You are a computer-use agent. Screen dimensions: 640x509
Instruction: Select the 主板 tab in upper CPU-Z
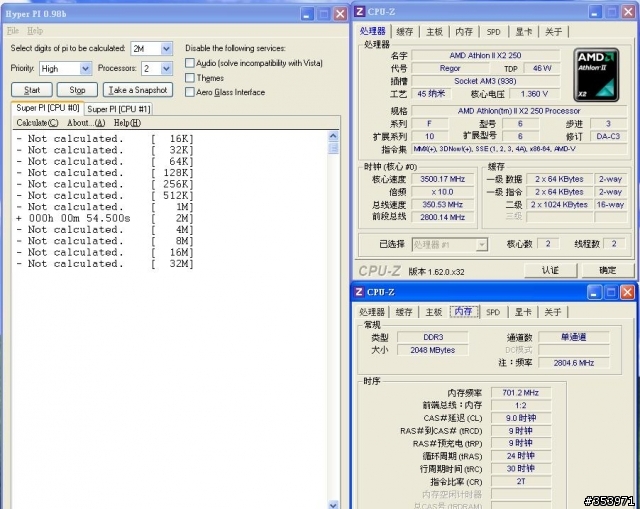(x=434, y=32)
